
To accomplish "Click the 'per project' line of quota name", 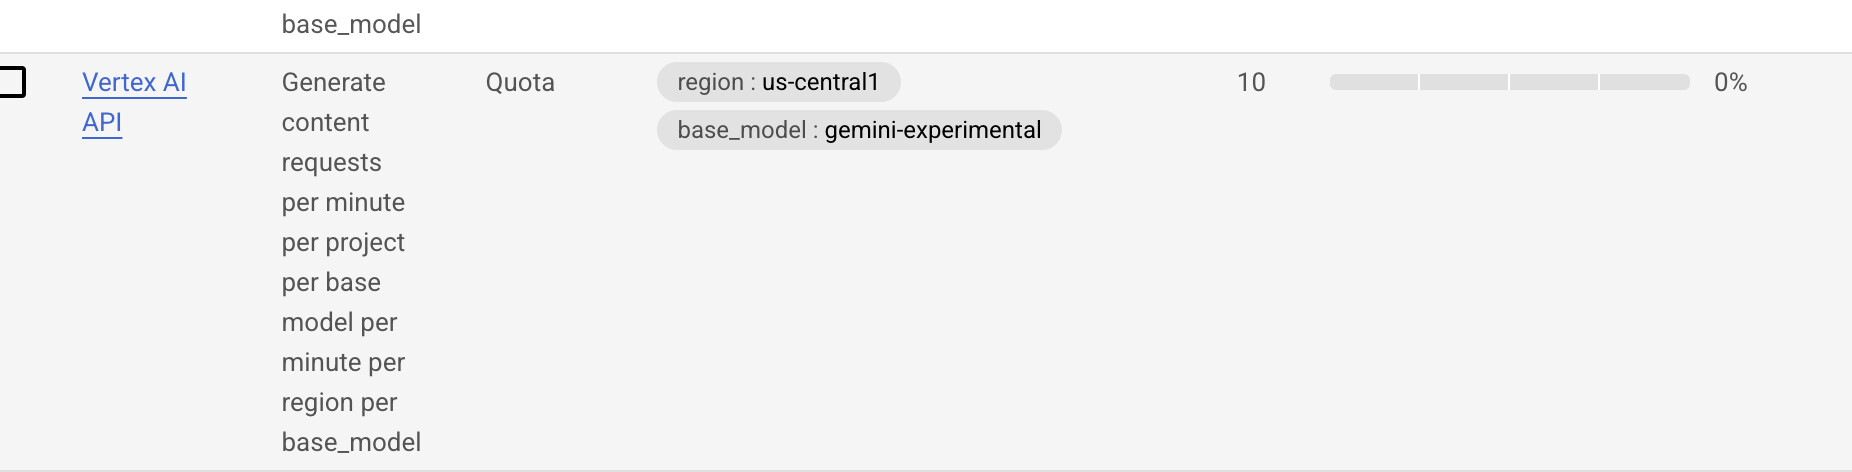I will (x=343, y=242).
